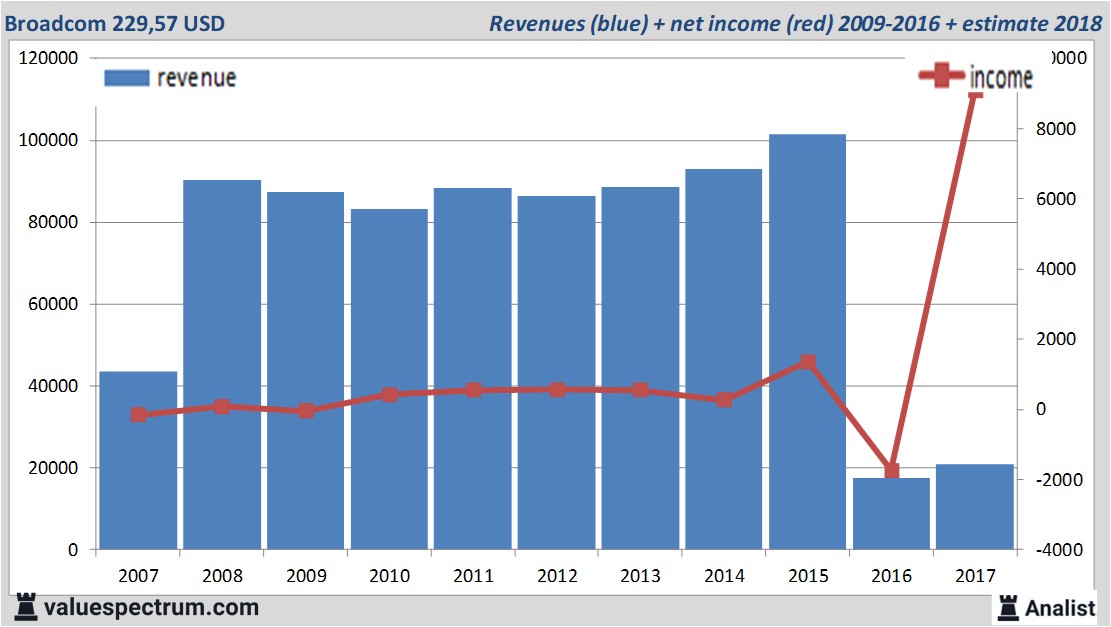Select the 100000 revenue axis label
This screenshot has width=1111, height=627.
click(x=48, y=140)
